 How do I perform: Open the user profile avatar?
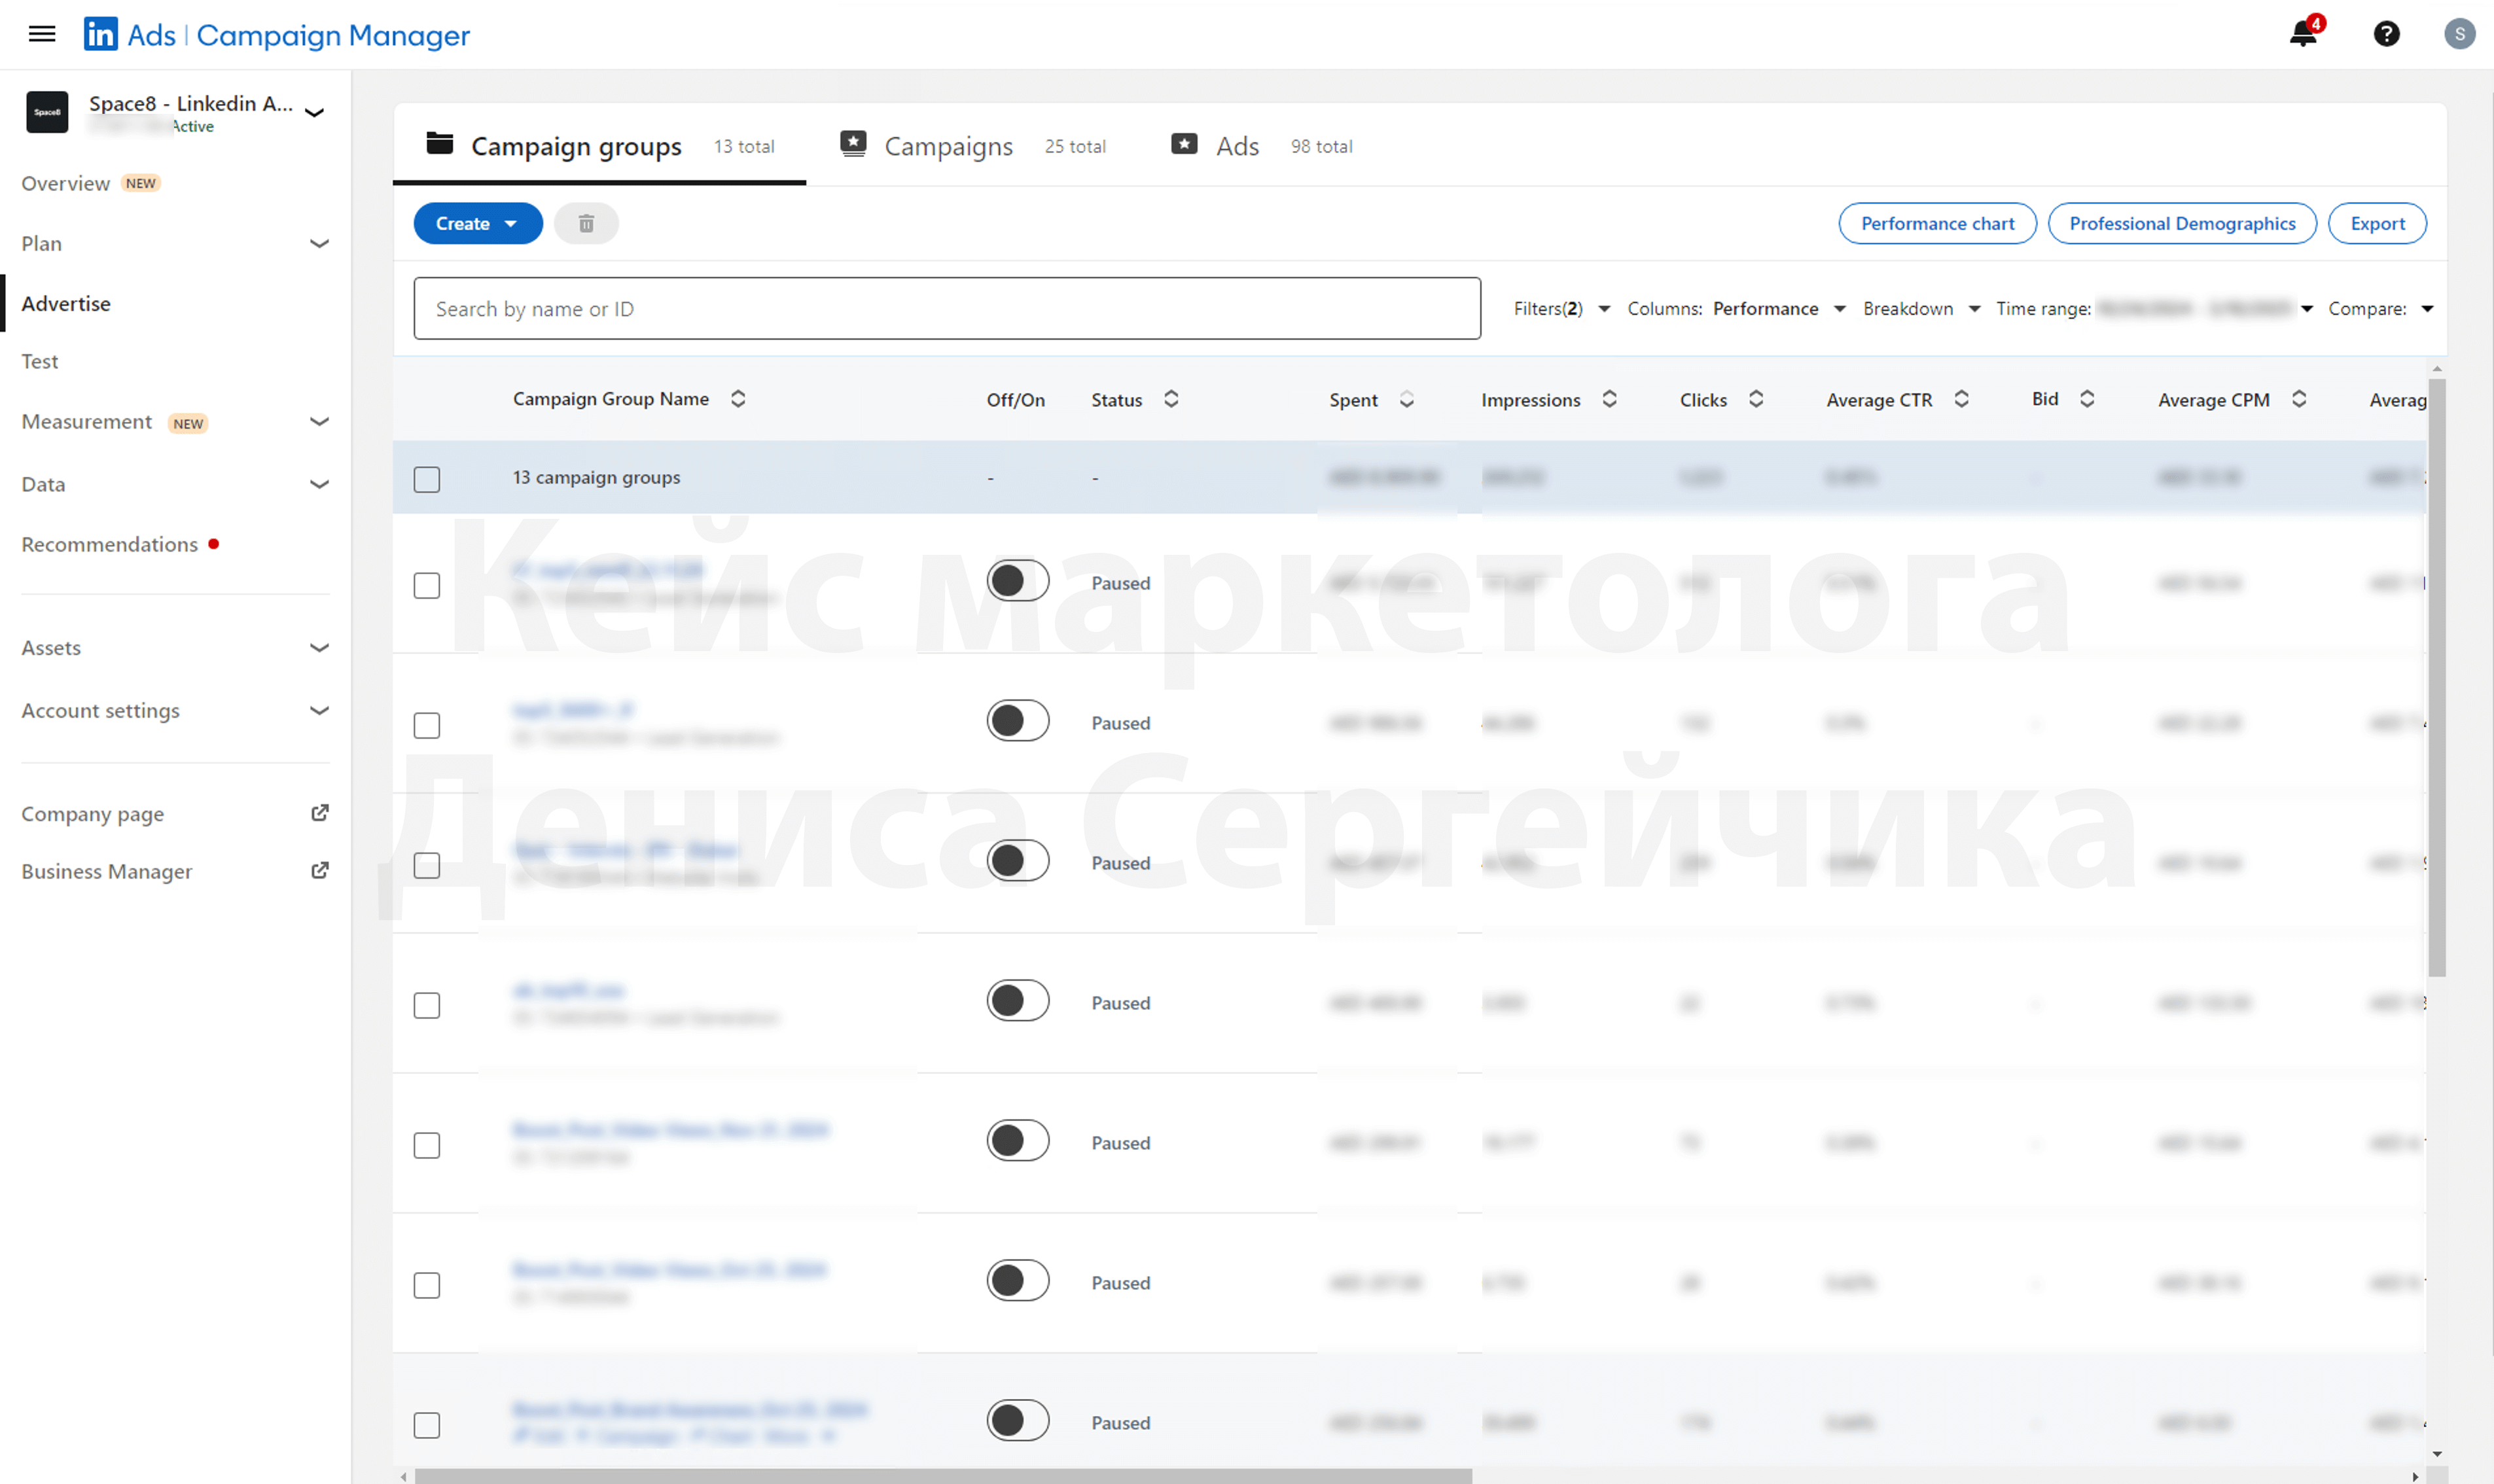pyautogui.click(x=2459, y=34)
